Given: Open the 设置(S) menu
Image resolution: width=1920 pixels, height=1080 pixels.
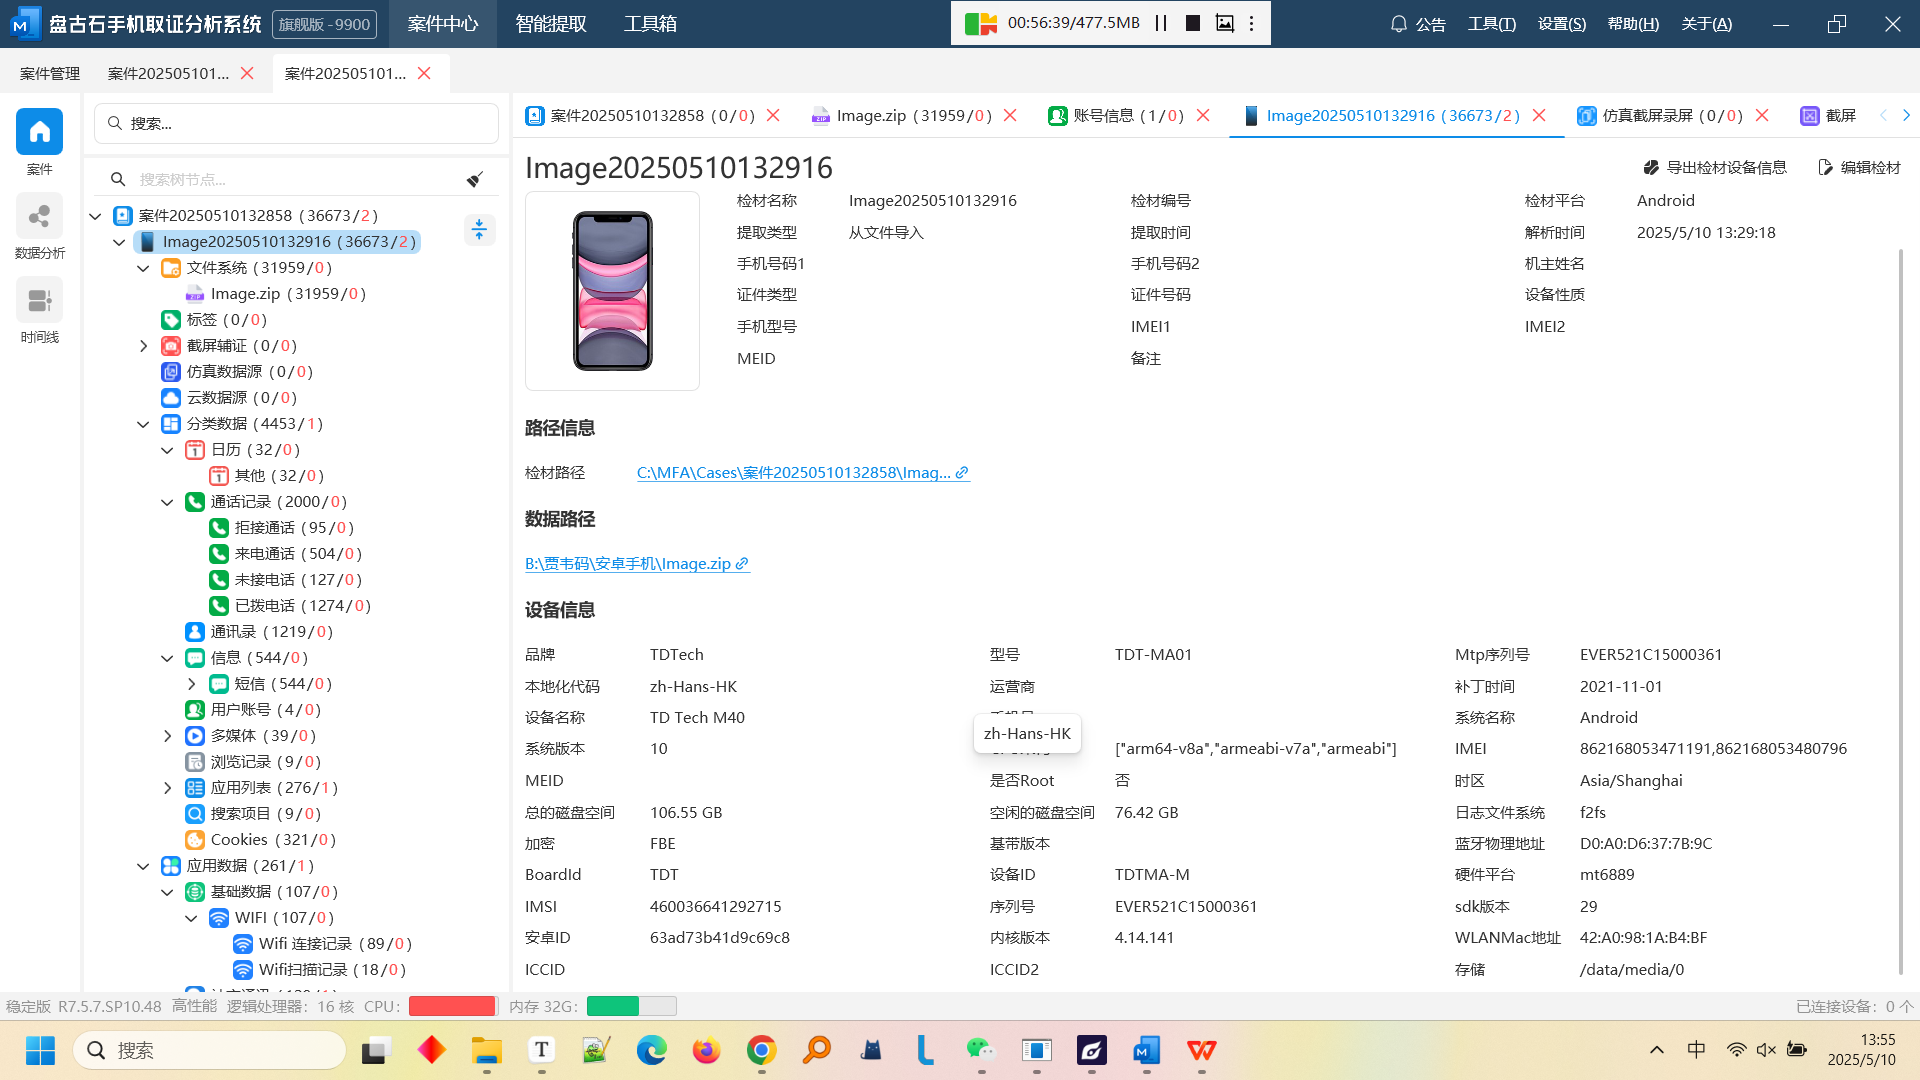Looking at the screenshot, I should coord(1562,24).
